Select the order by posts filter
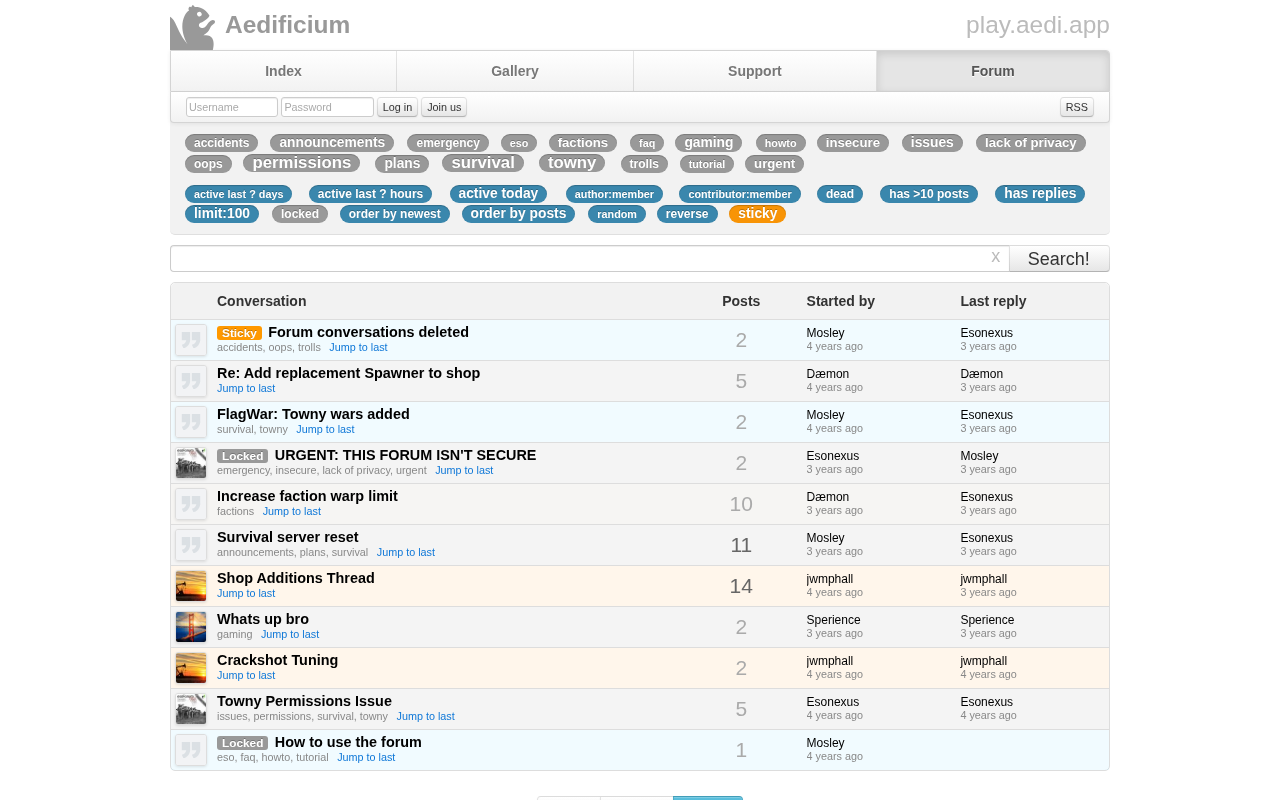This screenshot has height=800, width=1280. coord(518,214)
